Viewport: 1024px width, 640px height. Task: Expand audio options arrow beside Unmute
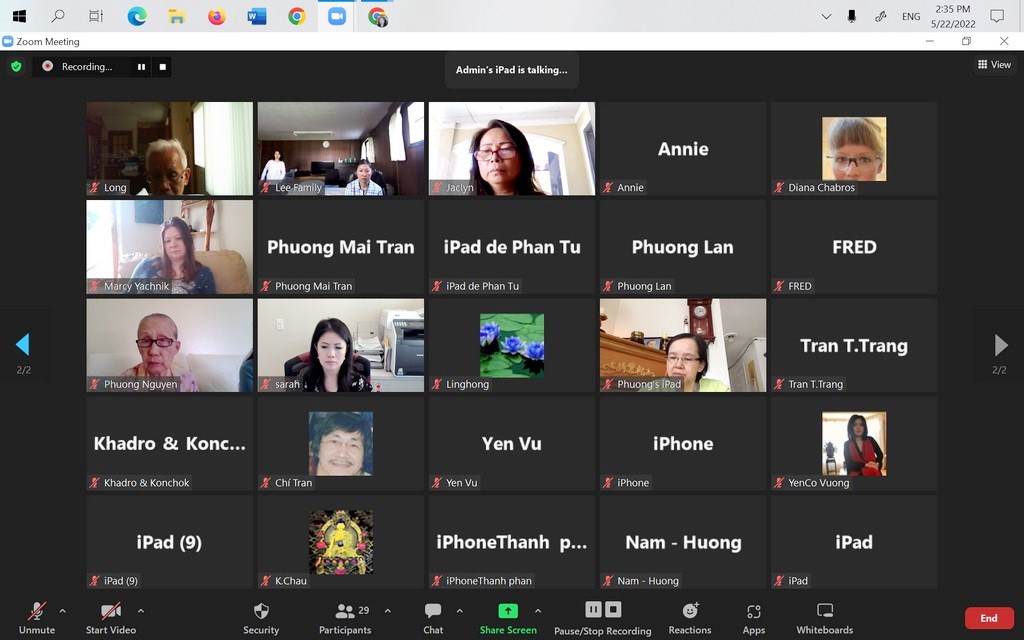(62, 611)
